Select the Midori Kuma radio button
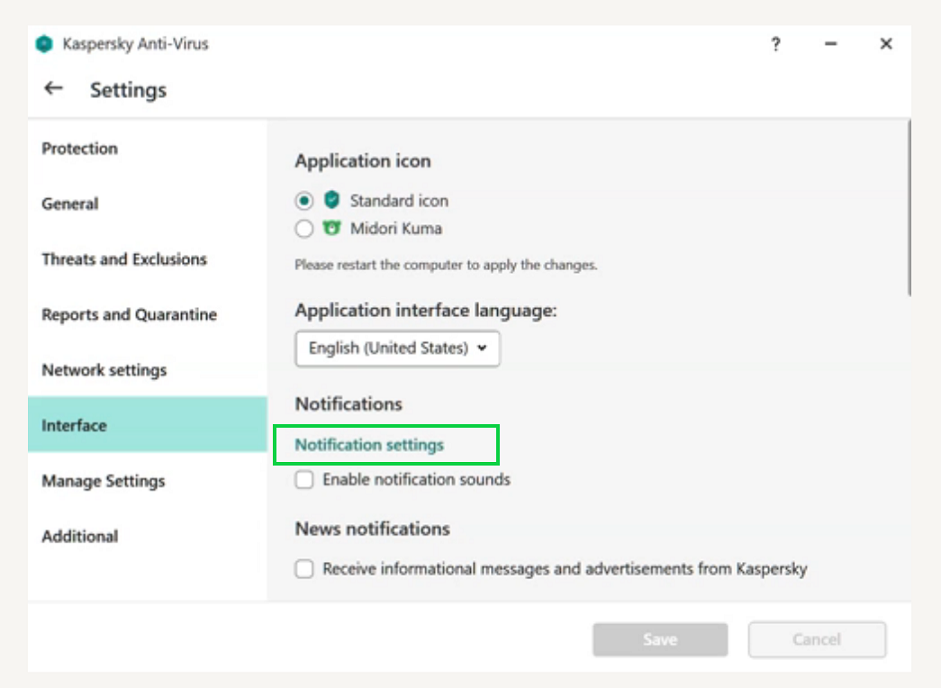The image size is (941, 688). [305, 229]
